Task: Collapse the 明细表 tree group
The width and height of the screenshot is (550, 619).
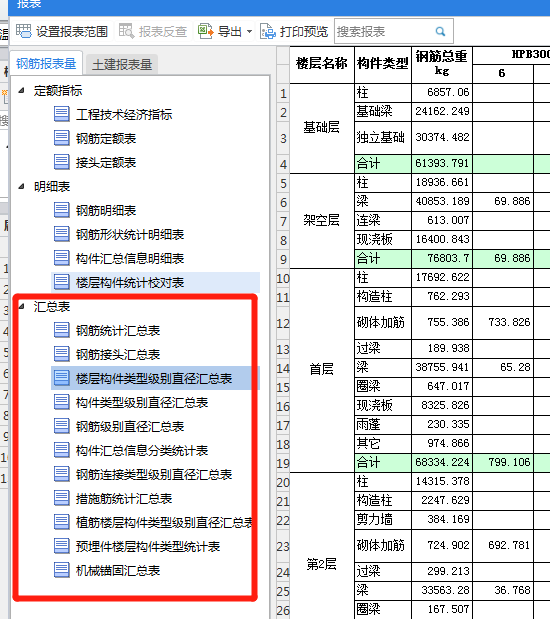Action: [x=22, y=186]
